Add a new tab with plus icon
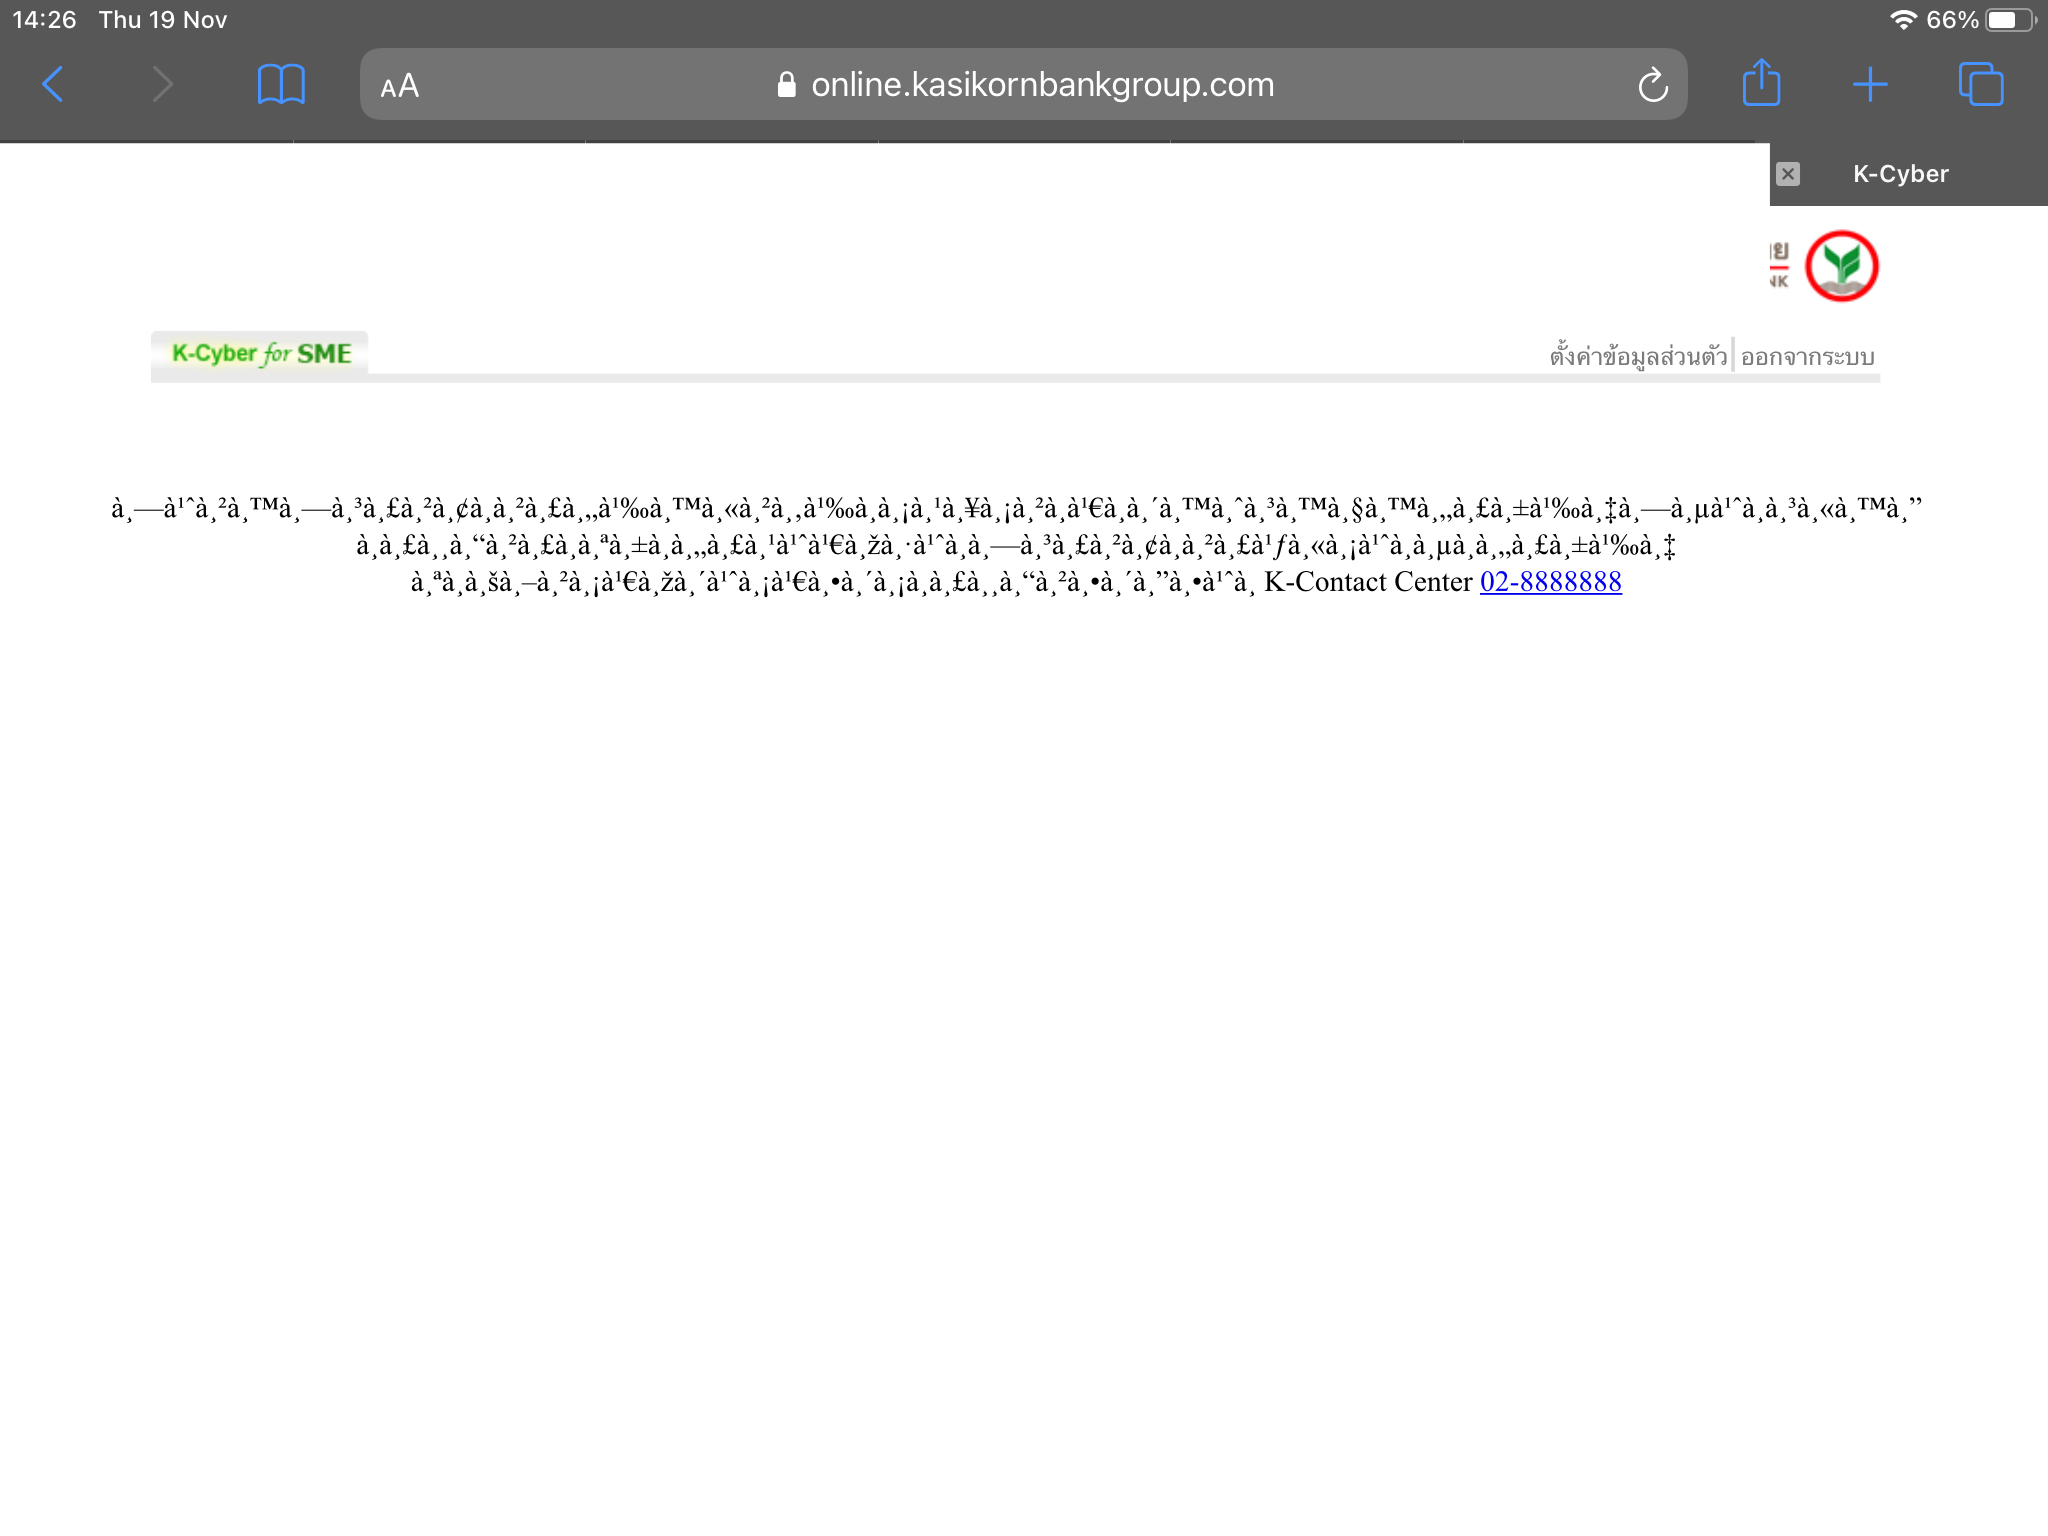 [1869, 85]
